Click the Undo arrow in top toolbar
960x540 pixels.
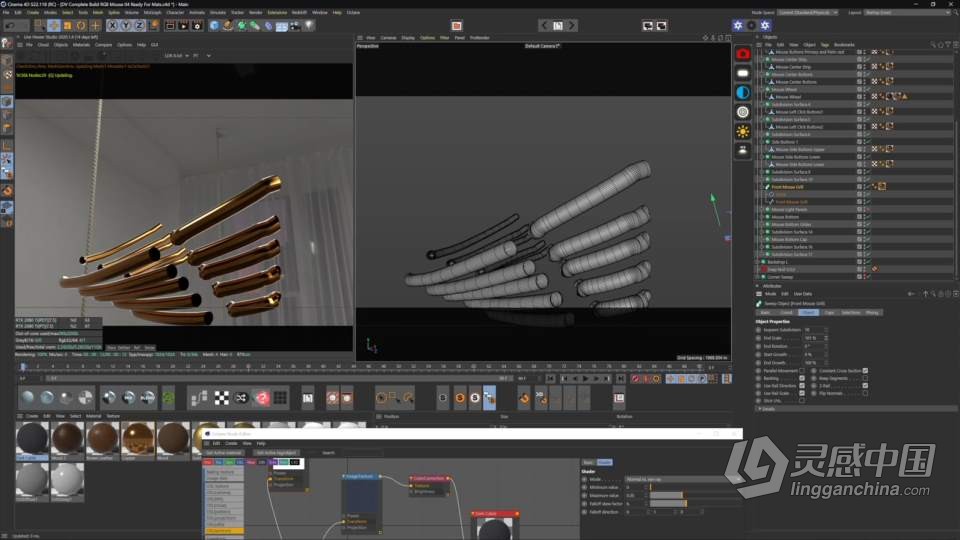tap(10, 26)
